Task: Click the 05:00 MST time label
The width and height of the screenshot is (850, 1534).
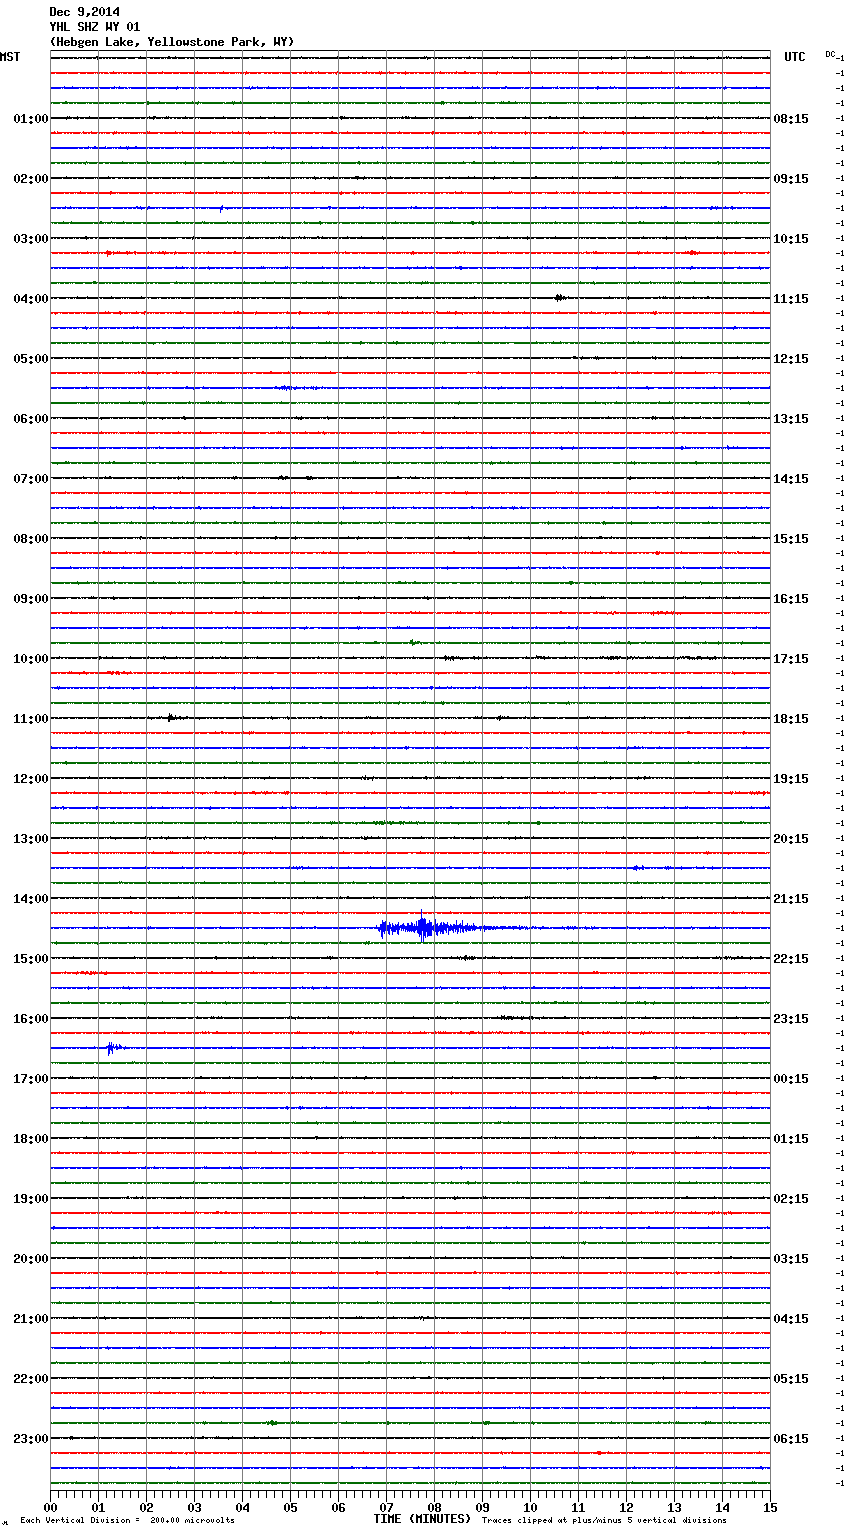Action: tap(31, 359)
